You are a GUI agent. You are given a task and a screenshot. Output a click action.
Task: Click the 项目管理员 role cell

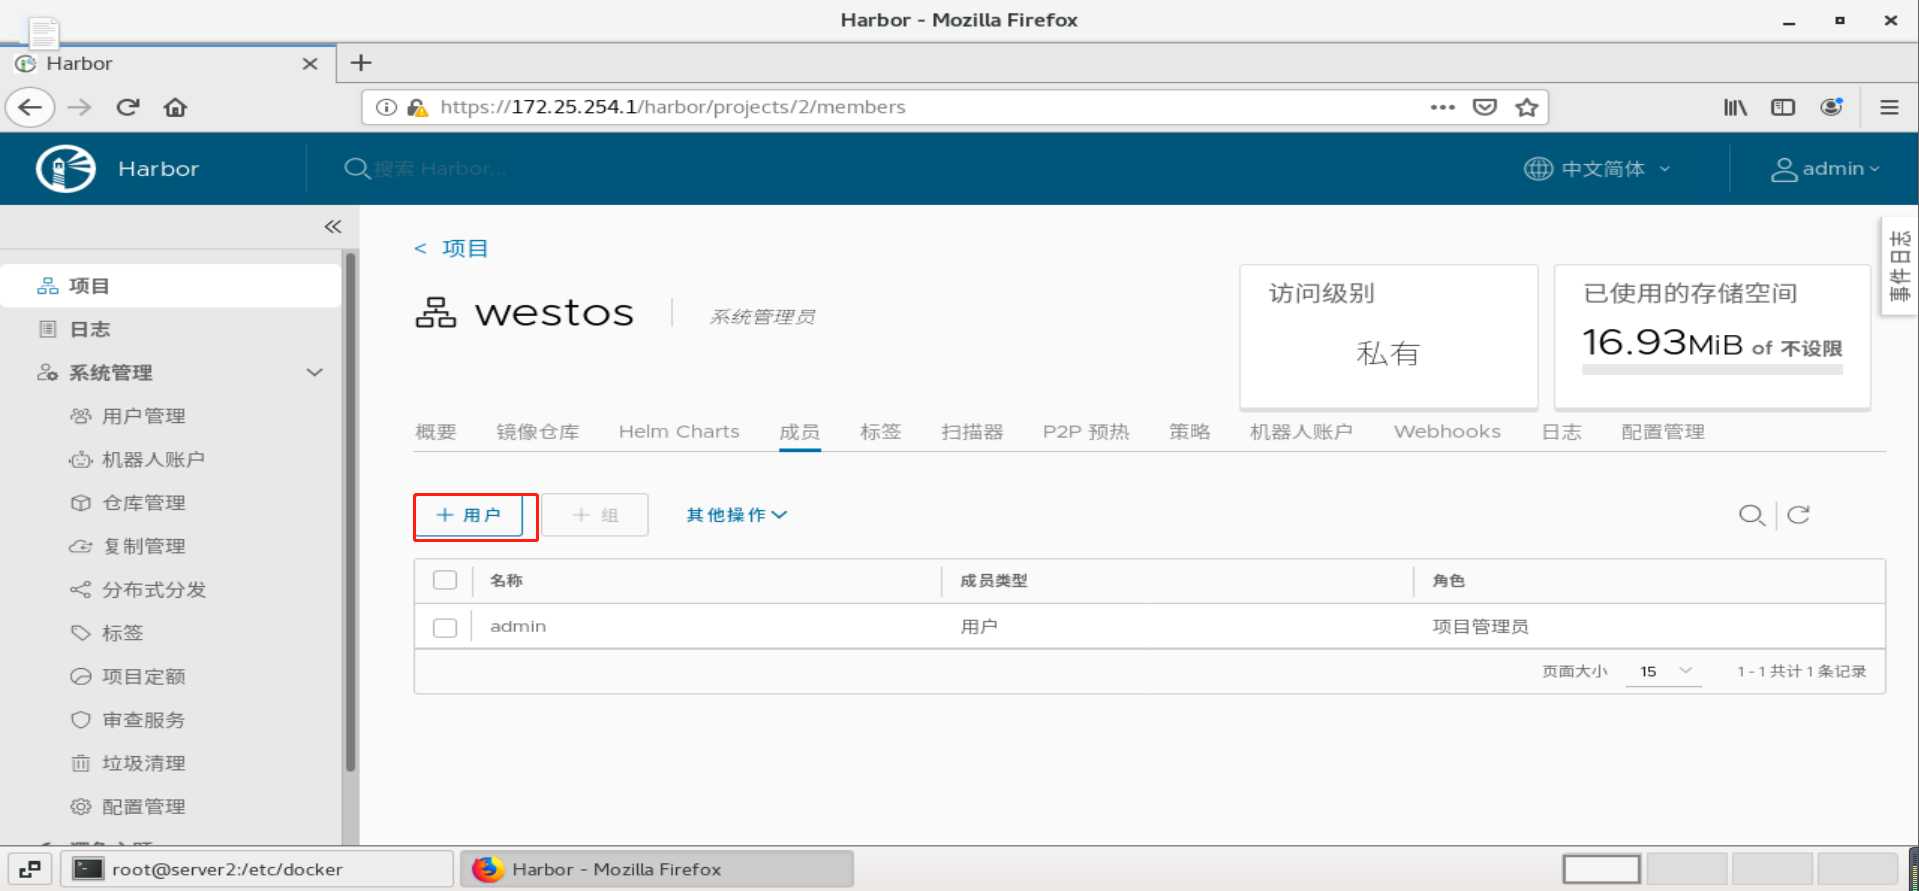click(x=1480, y=627)
